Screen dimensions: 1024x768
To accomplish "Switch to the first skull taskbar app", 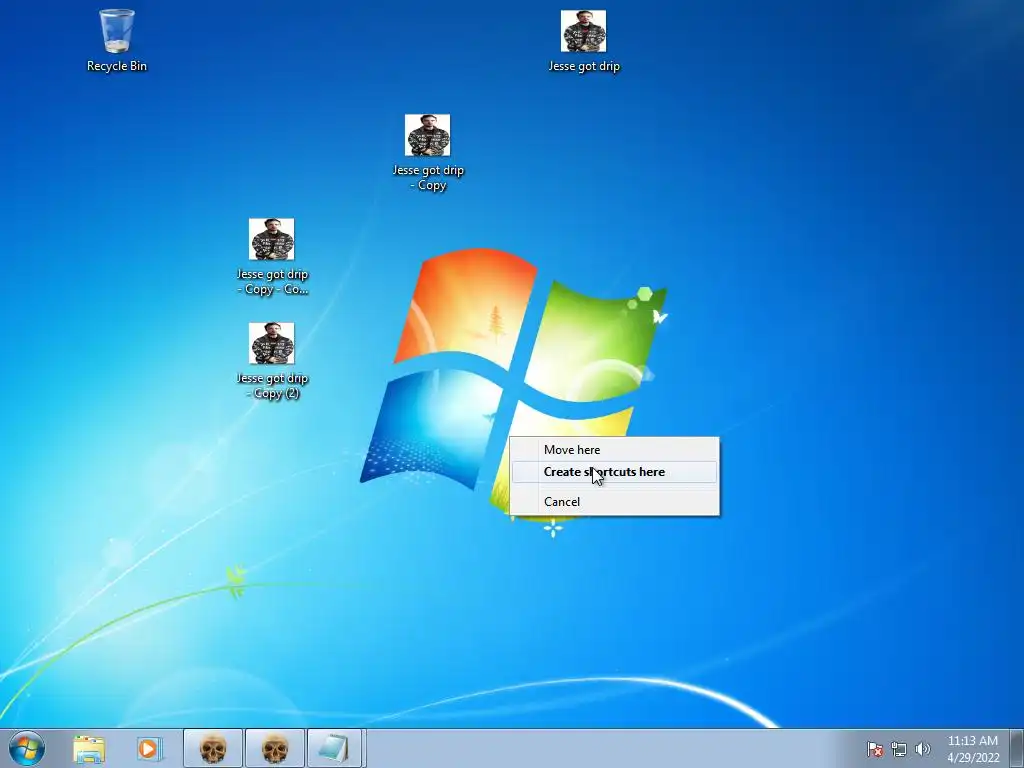I will pos(213,748).
